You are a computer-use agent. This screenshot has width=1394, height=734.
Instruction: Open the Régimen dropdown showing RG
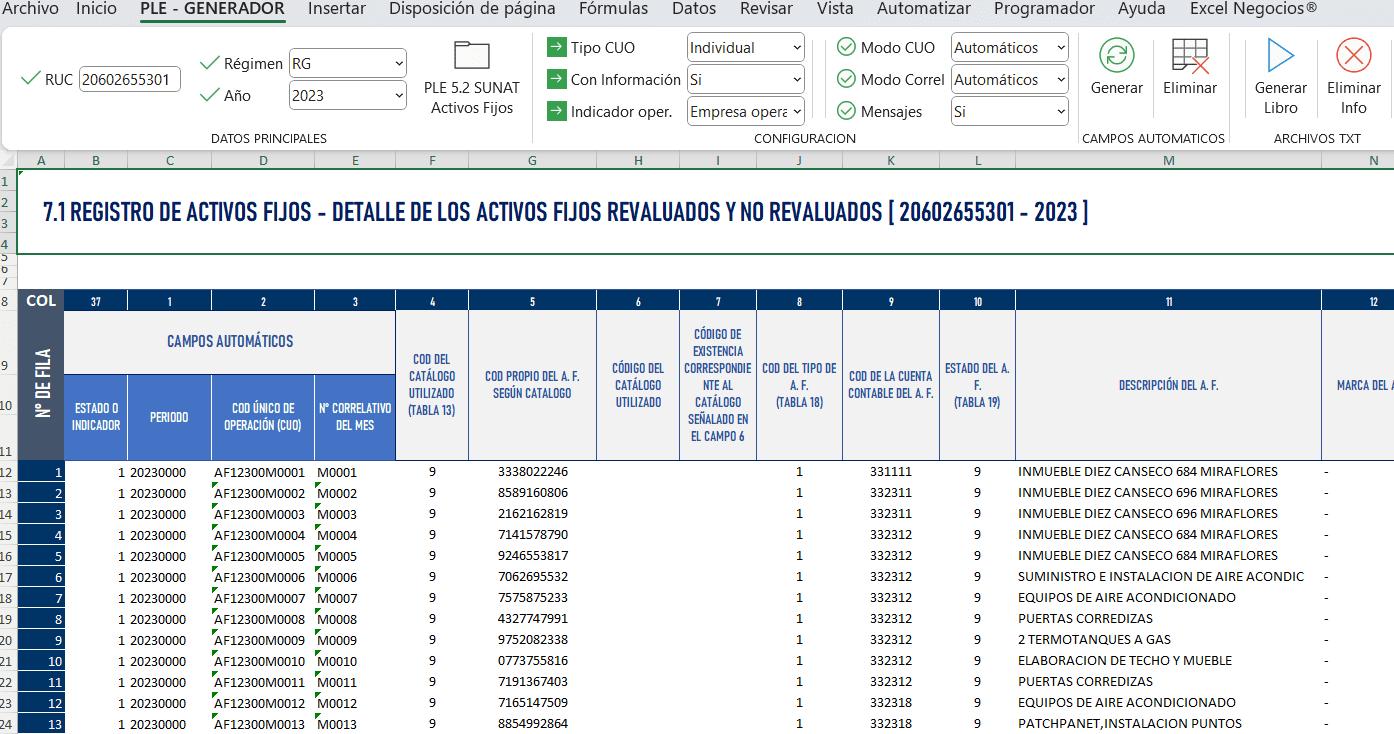coord(347,64)
